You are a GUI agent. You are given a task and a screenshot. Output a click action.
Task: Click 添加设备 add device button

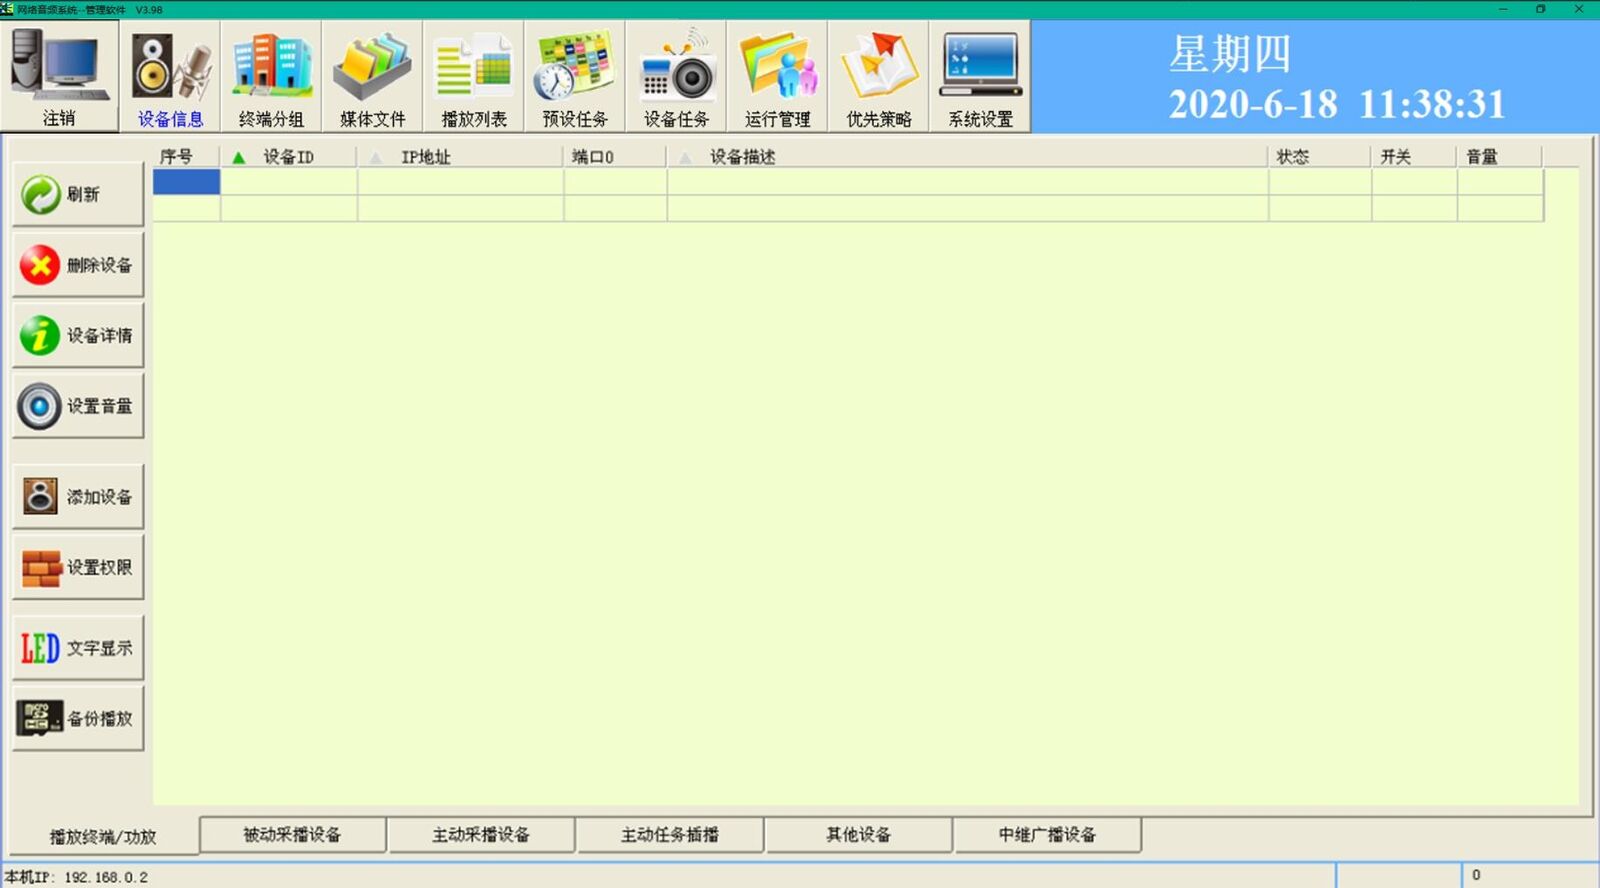78,496
